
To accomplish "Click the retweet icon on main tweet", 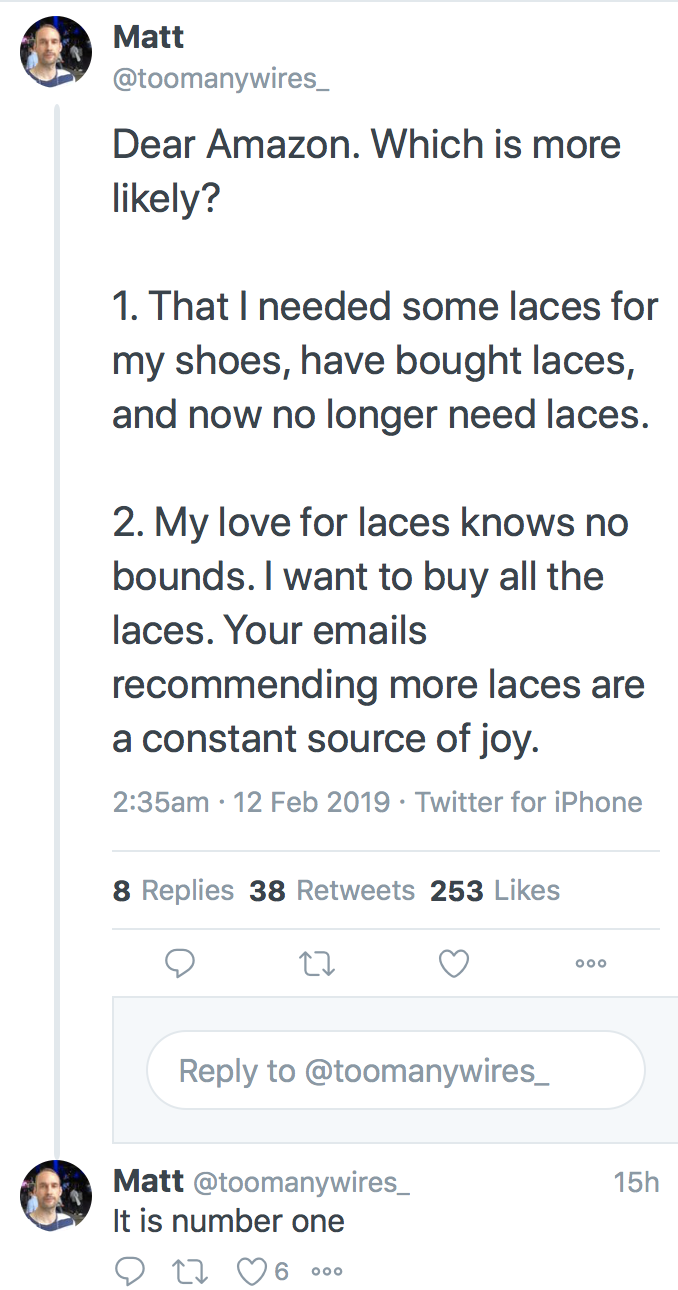I will pos(316,964).
